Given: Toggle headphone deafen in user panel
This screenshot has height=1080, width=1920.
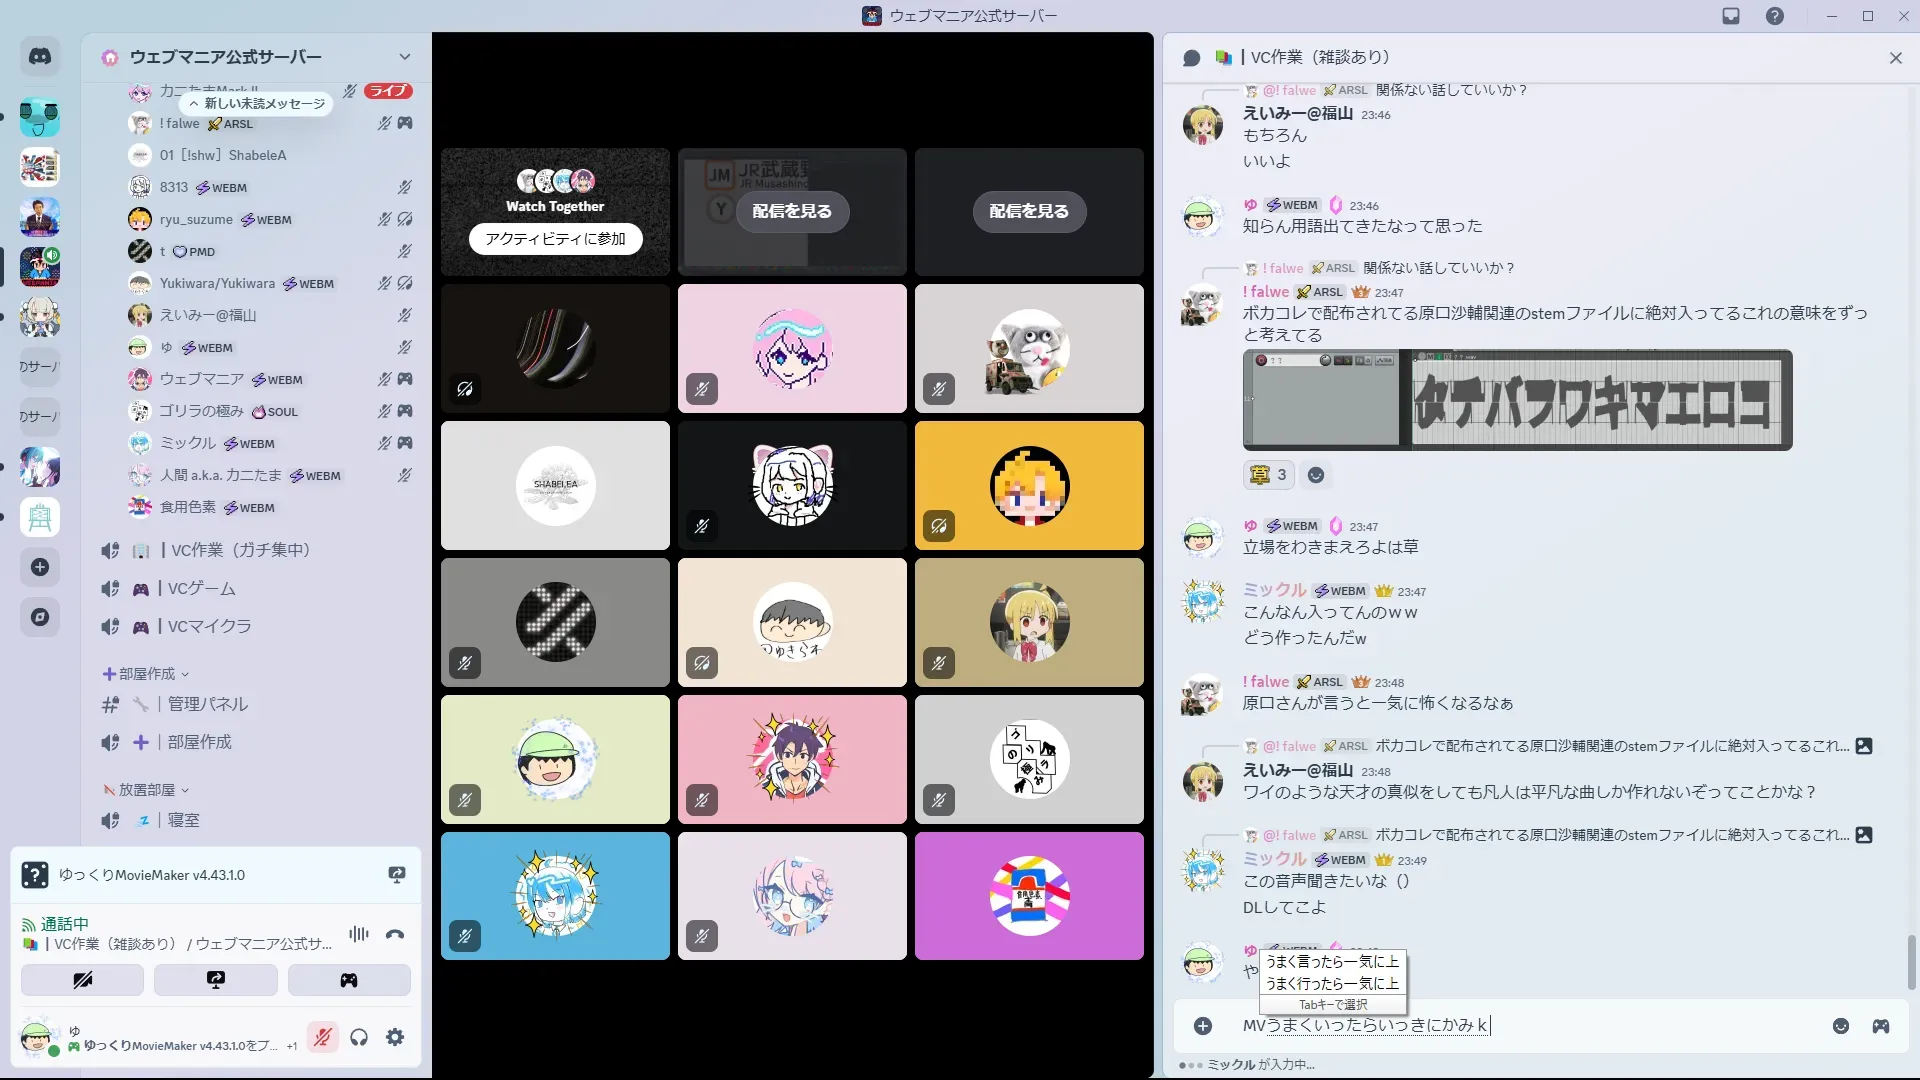Looking at the screenshot, I should (x=359, y=1037).
